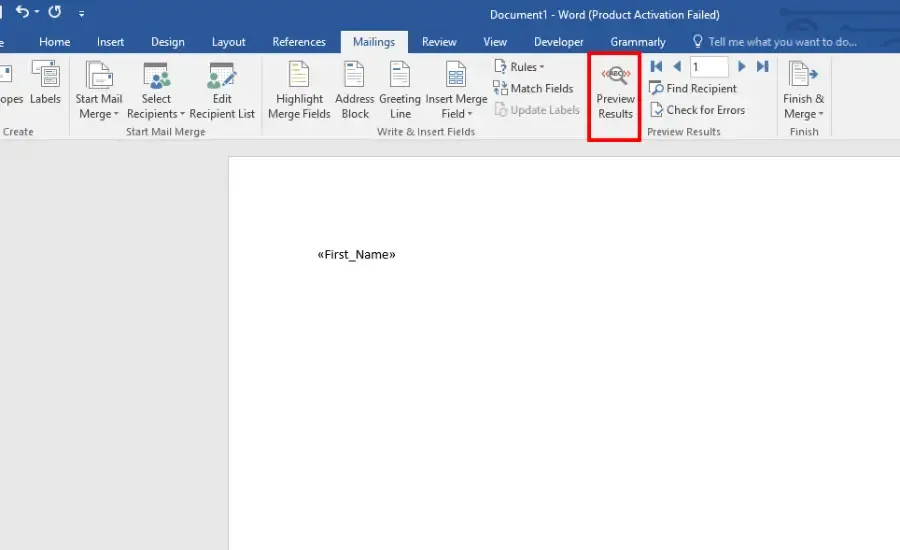Click the «First_Name» merge field in document
Image resolution: width=900 pixels, height=550 pixels.
pos(356,254)
